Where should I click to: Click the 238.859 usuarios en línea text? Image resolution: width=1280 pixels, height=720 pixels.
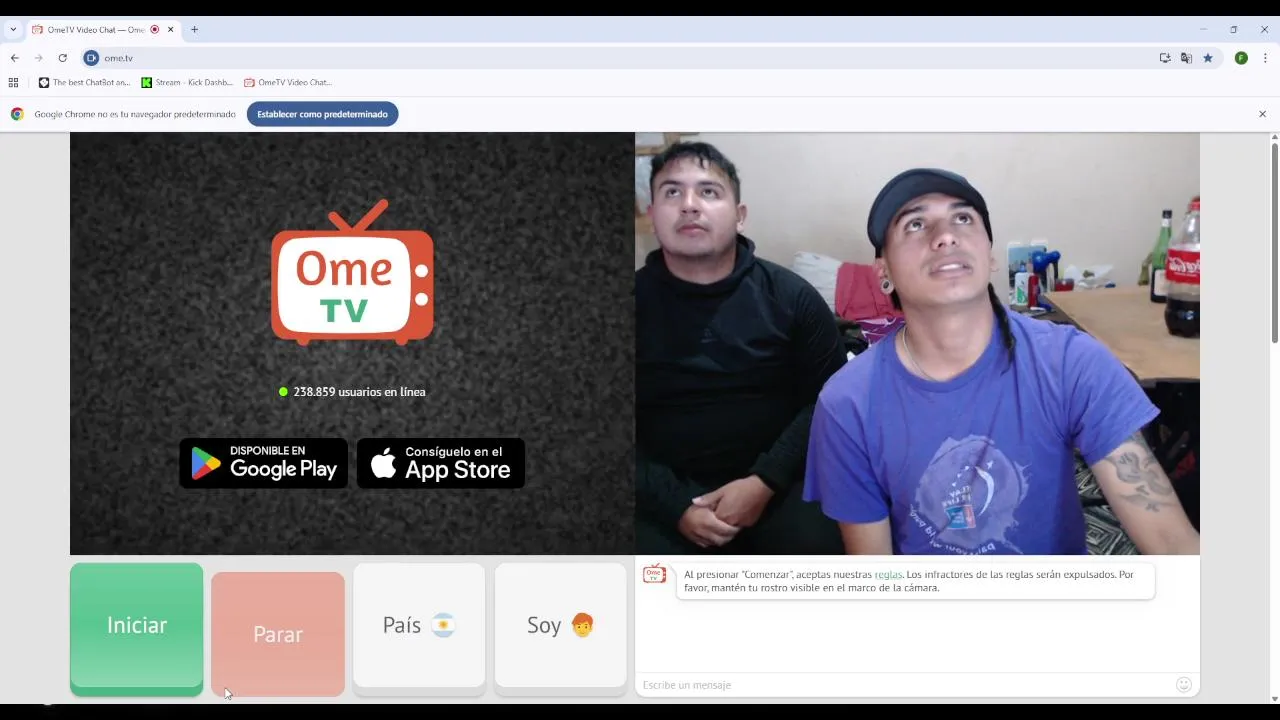point(359,392)
